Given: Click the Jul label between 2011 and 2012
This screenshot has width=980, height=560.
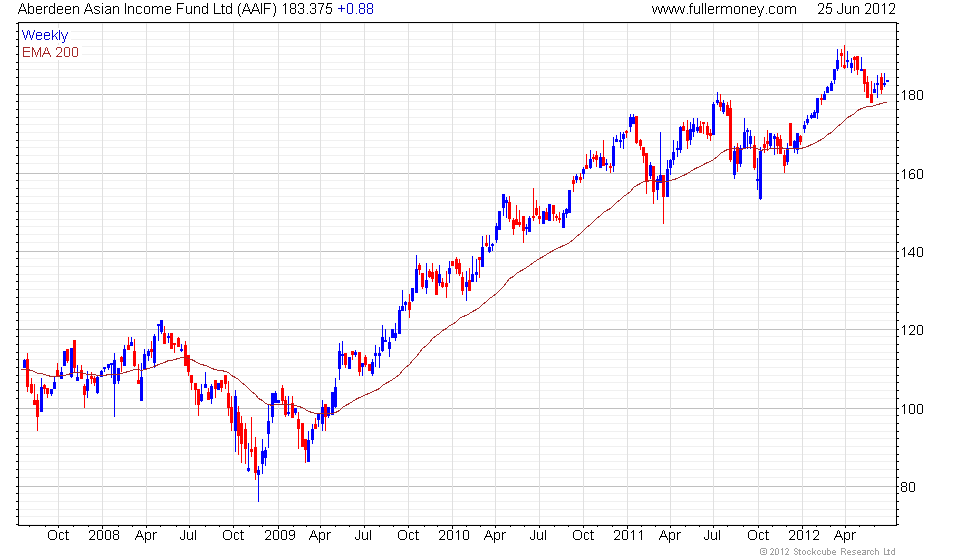Looking at the screenshot, I should [712, 536].
